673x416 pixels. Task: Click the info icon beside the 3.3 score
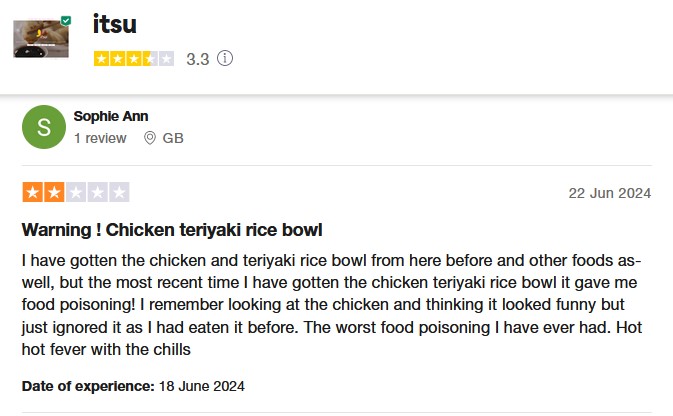coord(225,59)
